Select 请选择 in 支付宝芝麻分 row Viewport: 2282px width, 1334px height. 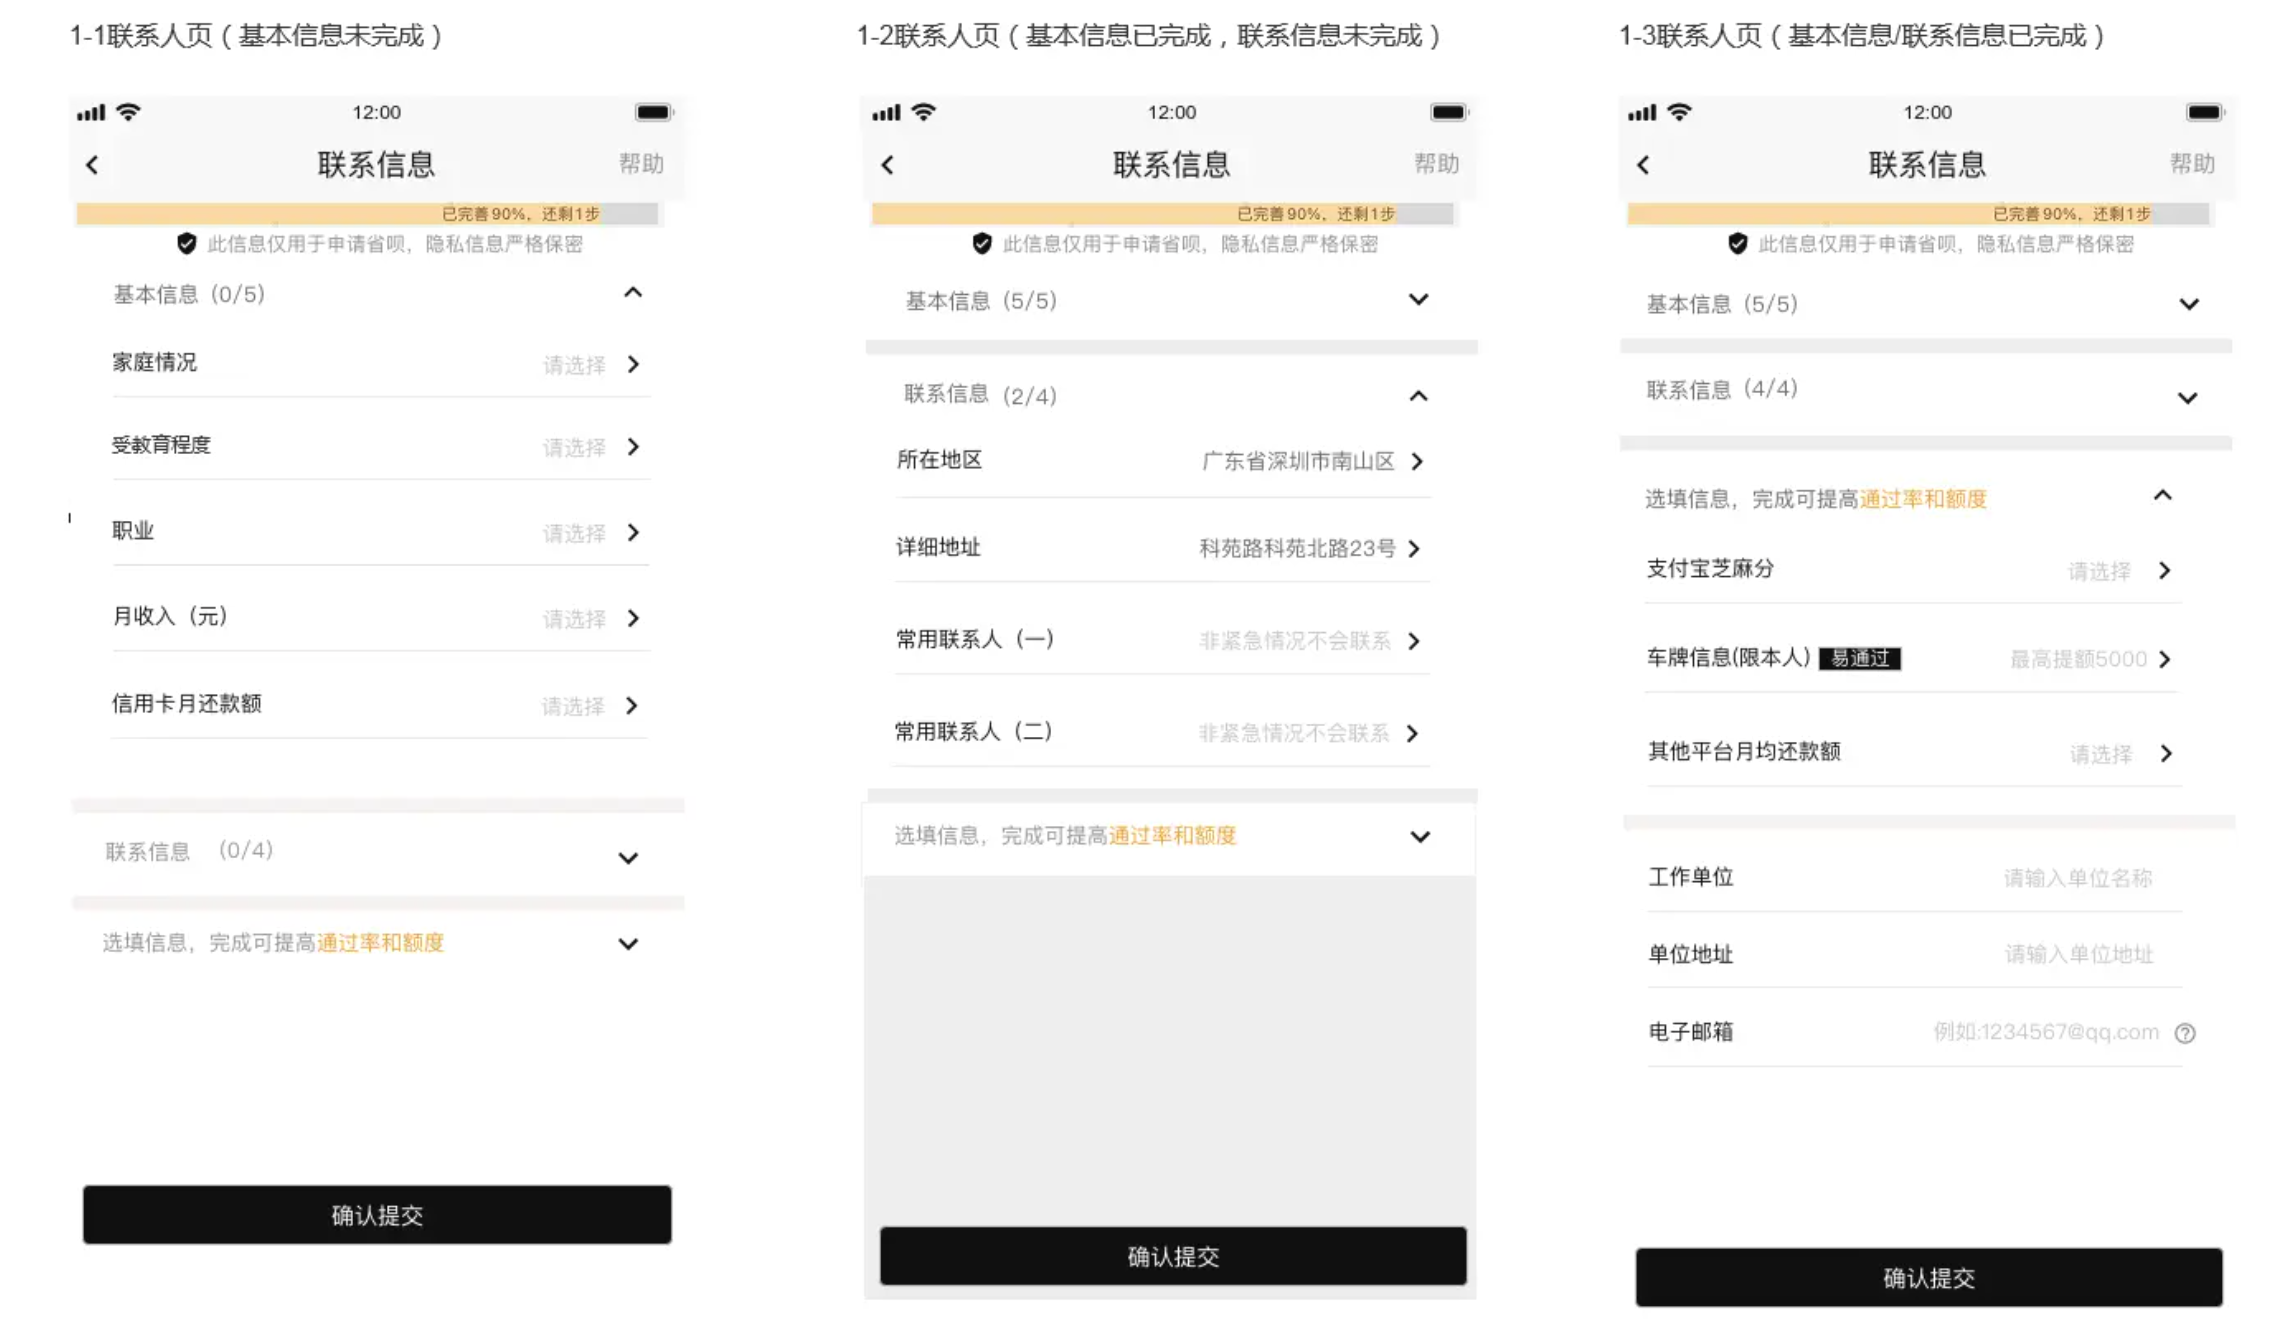pyautogui.click(x=2100, y=571)
